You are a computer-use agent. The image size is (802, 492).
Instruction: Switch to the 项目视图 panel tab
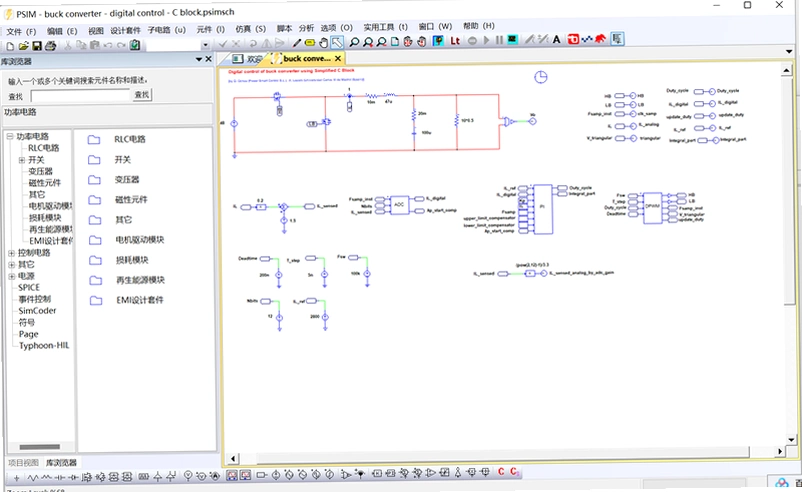(23, 463)
